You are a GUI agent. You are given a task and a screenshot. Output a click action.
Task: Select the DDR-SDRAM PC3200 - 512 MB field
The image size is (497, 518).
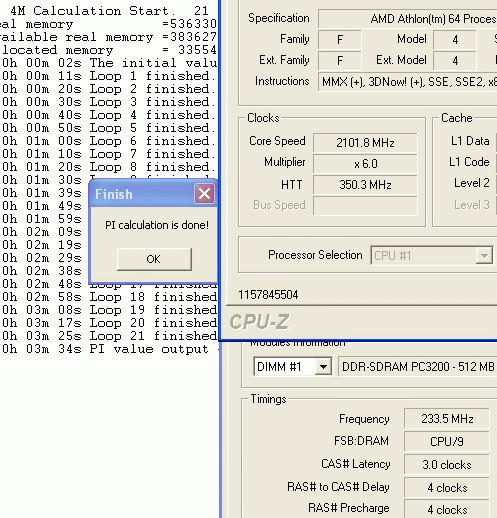pyautogui.click(x=418, y=367)
